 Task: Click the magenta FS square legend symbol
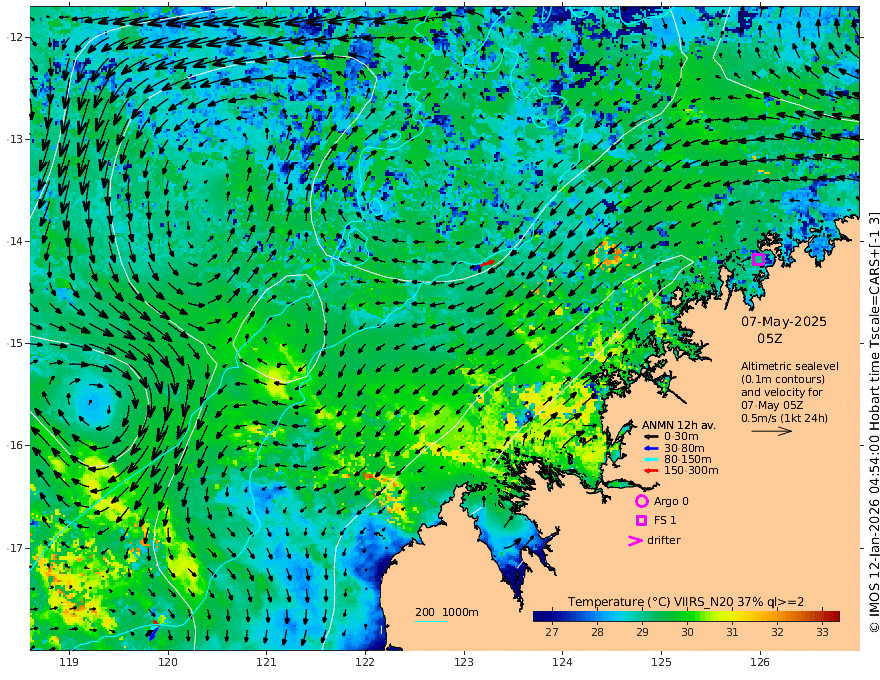point(641,520)
